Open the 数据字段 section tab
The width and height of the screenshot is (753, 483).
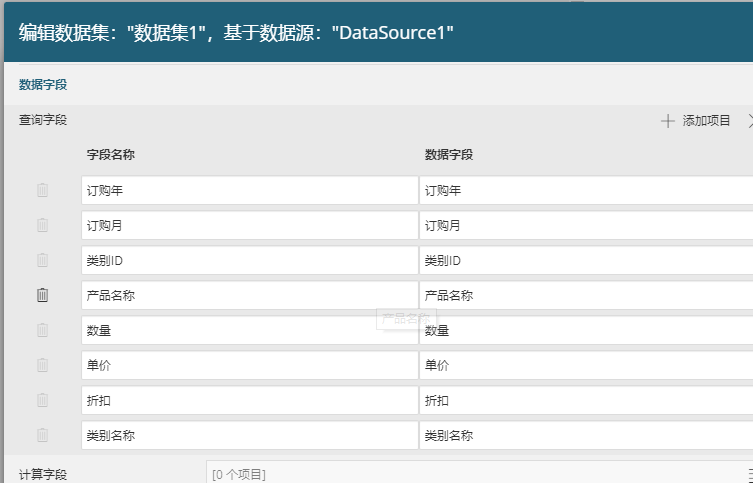43,85
